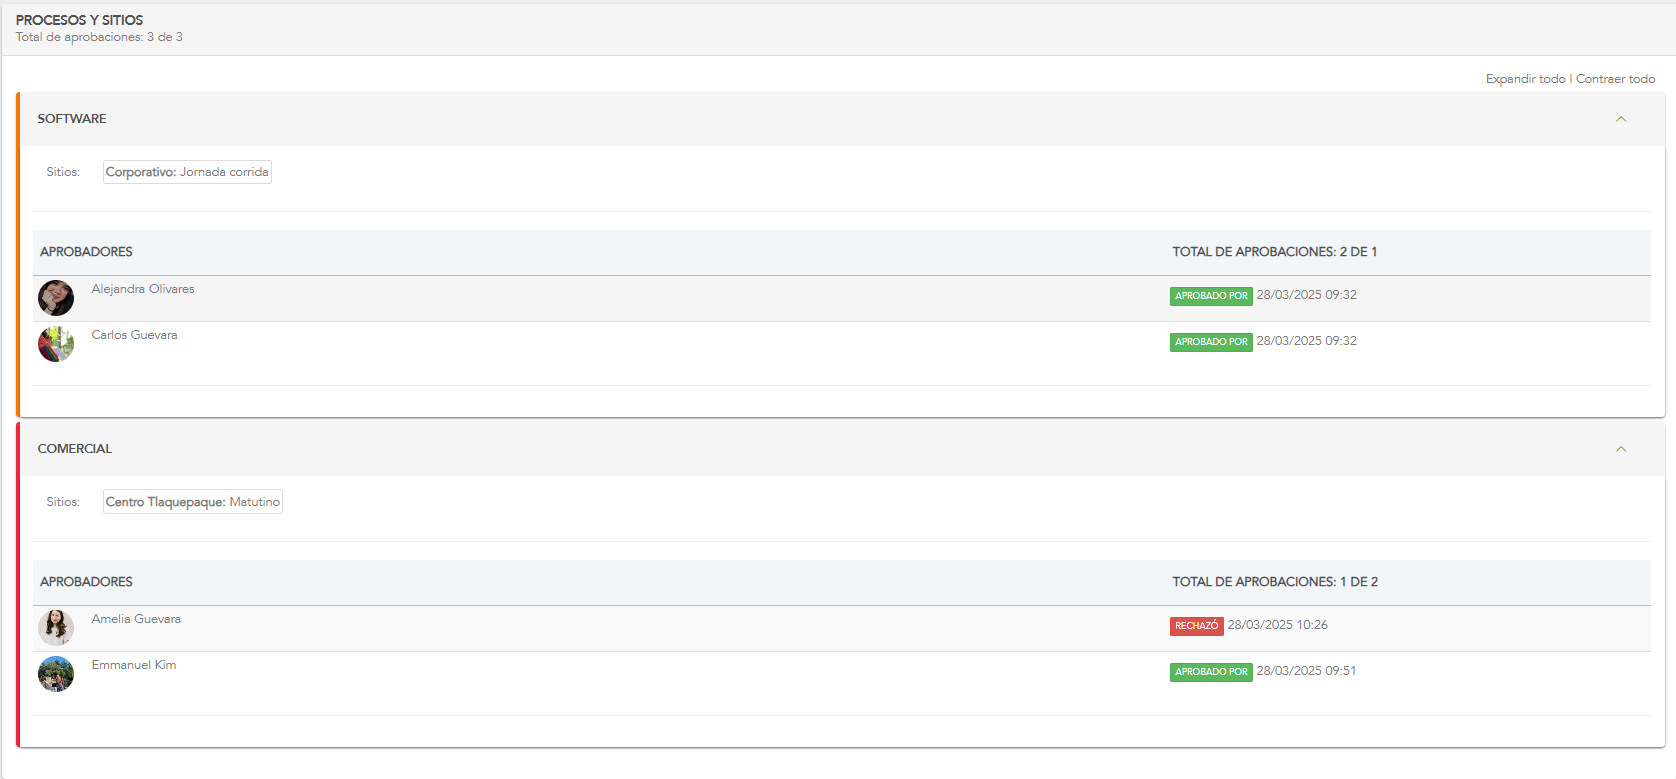Click Amelia Guevara profile avatar
This screenshot has width=1676, height=779.
pos(56,628)
